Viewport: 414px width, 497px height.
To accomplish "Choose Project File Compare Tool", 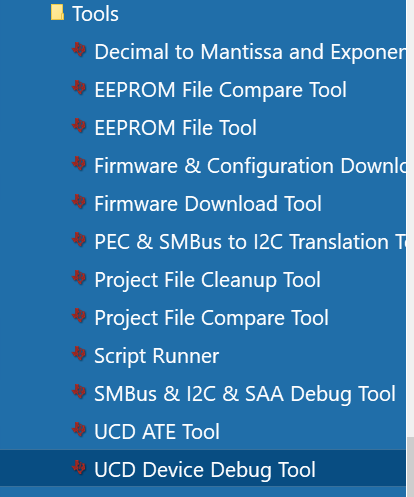I will (x=211, y=318).
